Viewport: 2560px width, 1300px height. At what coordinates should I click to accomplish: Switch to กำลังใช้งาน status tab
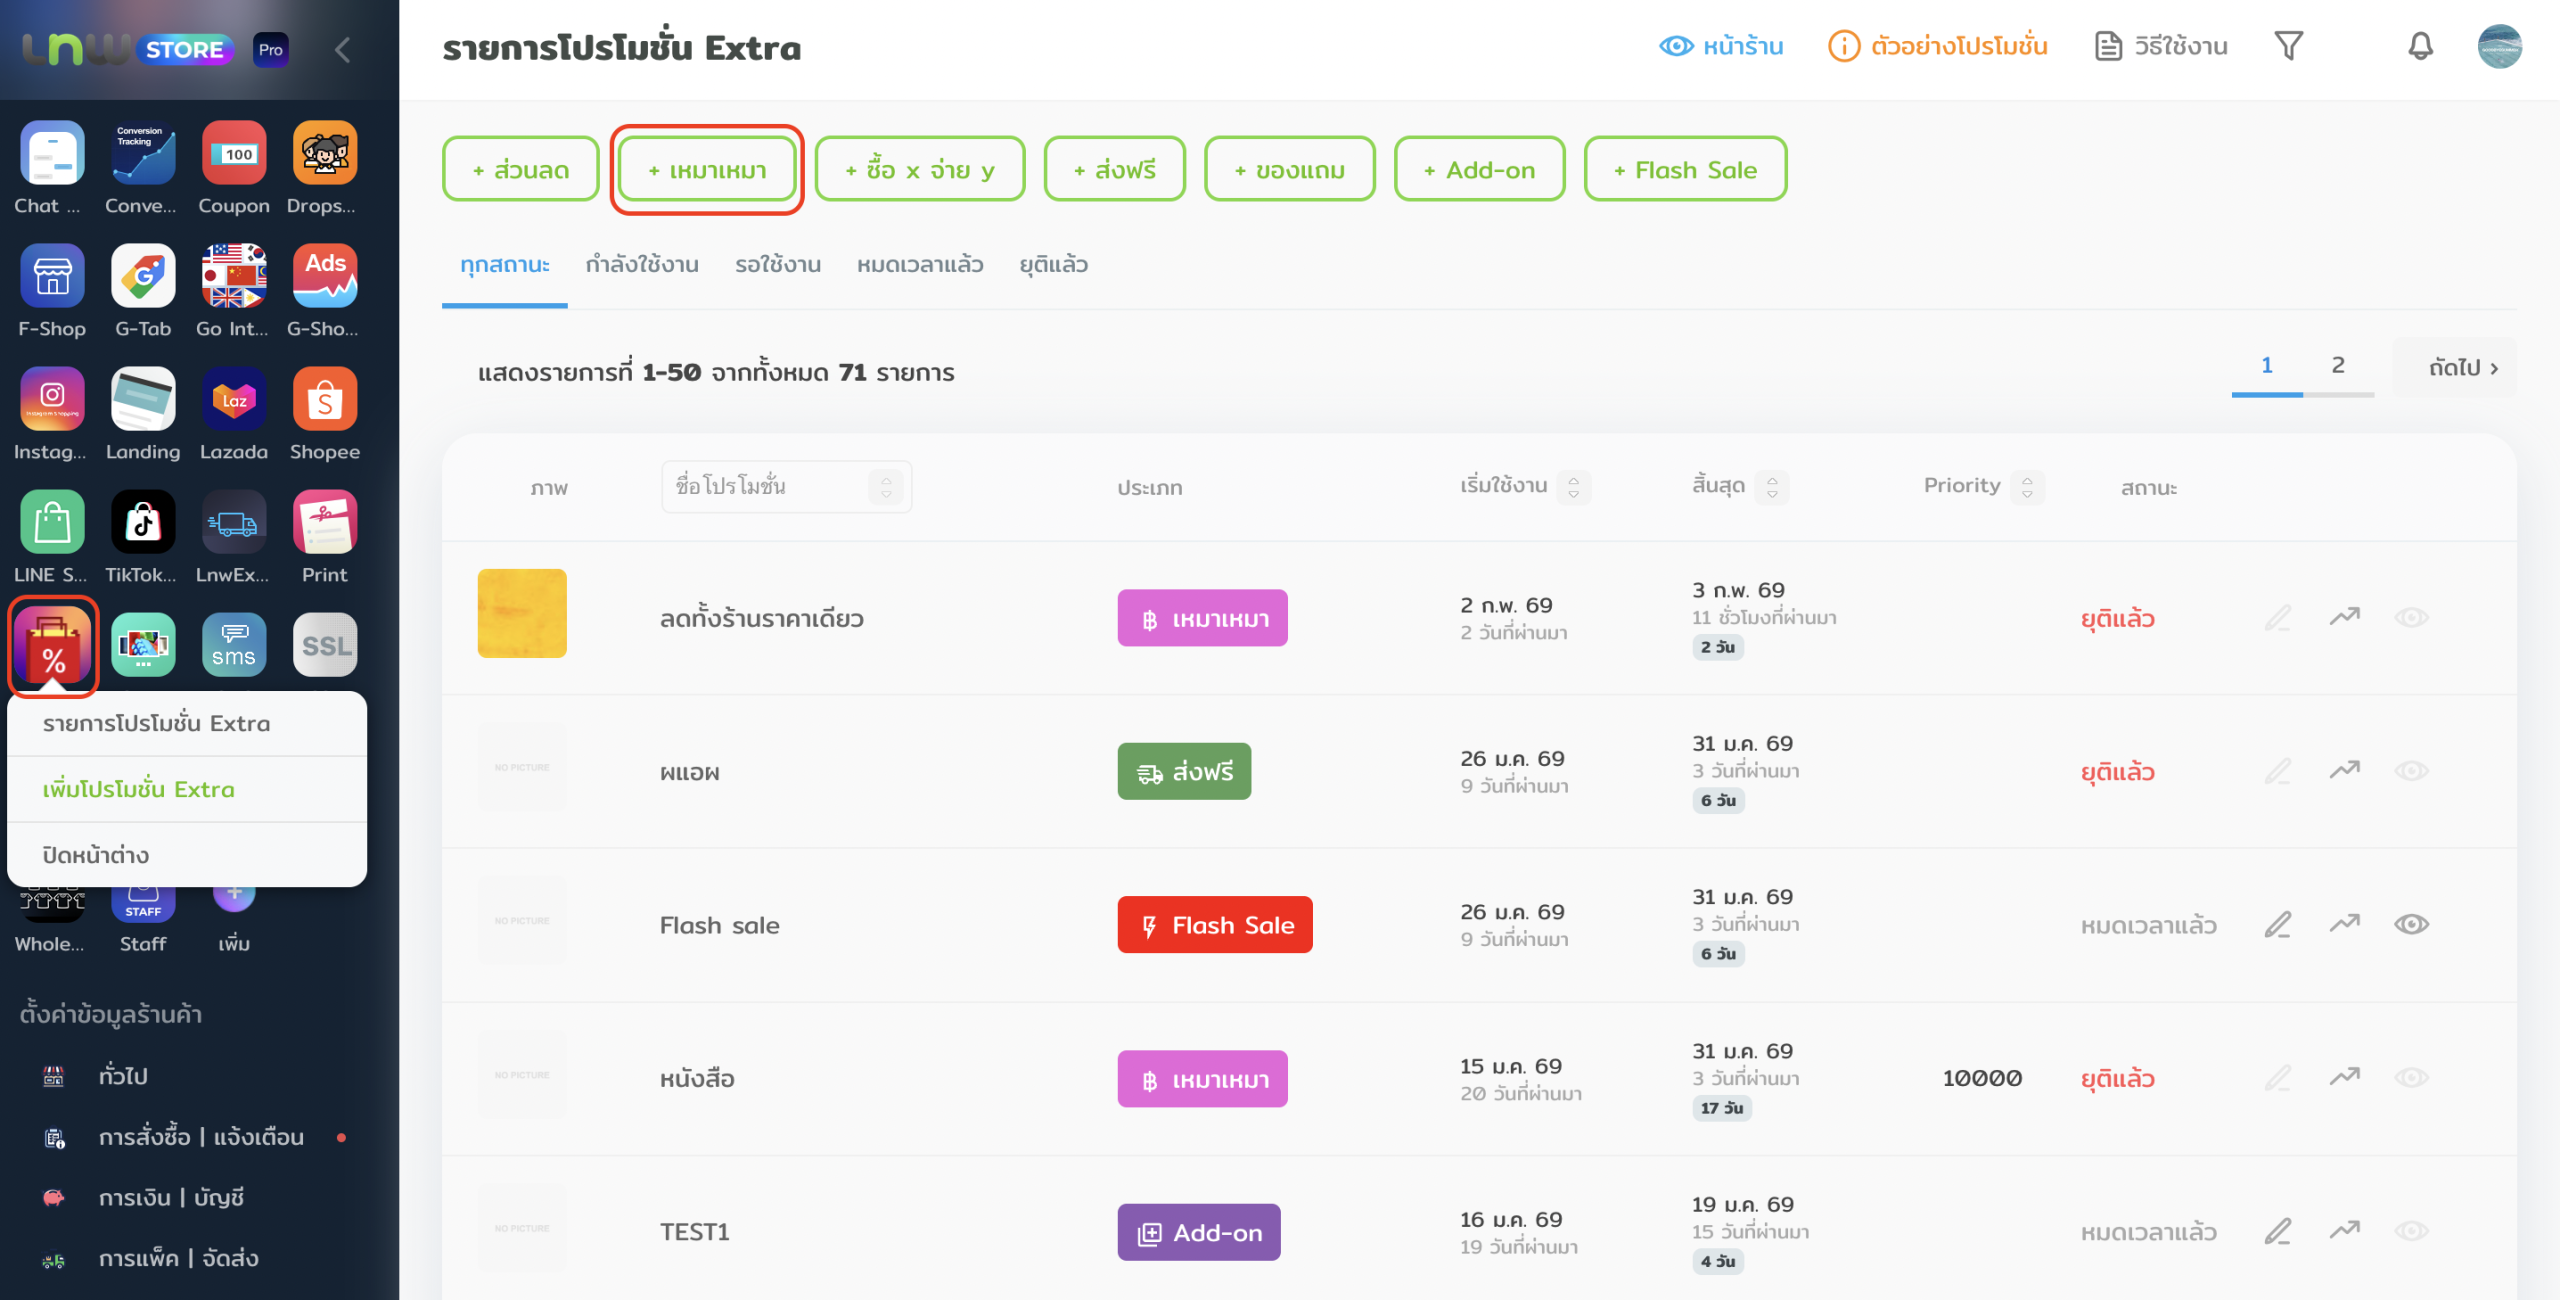[641, 265]
